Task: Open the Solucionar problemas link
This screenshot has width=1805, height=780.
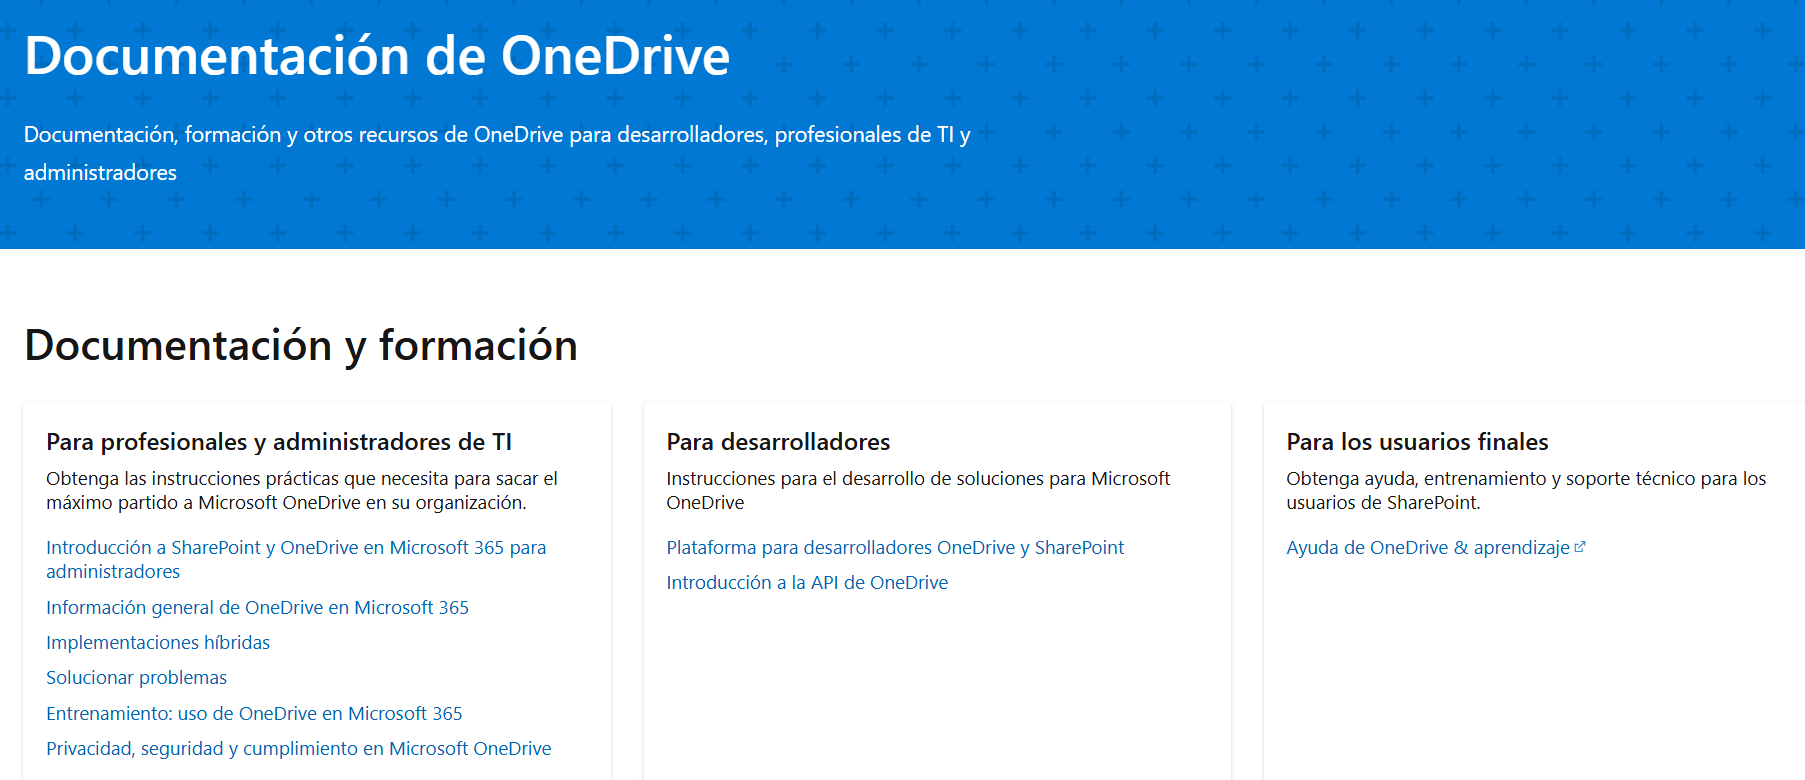Action: 136,678
